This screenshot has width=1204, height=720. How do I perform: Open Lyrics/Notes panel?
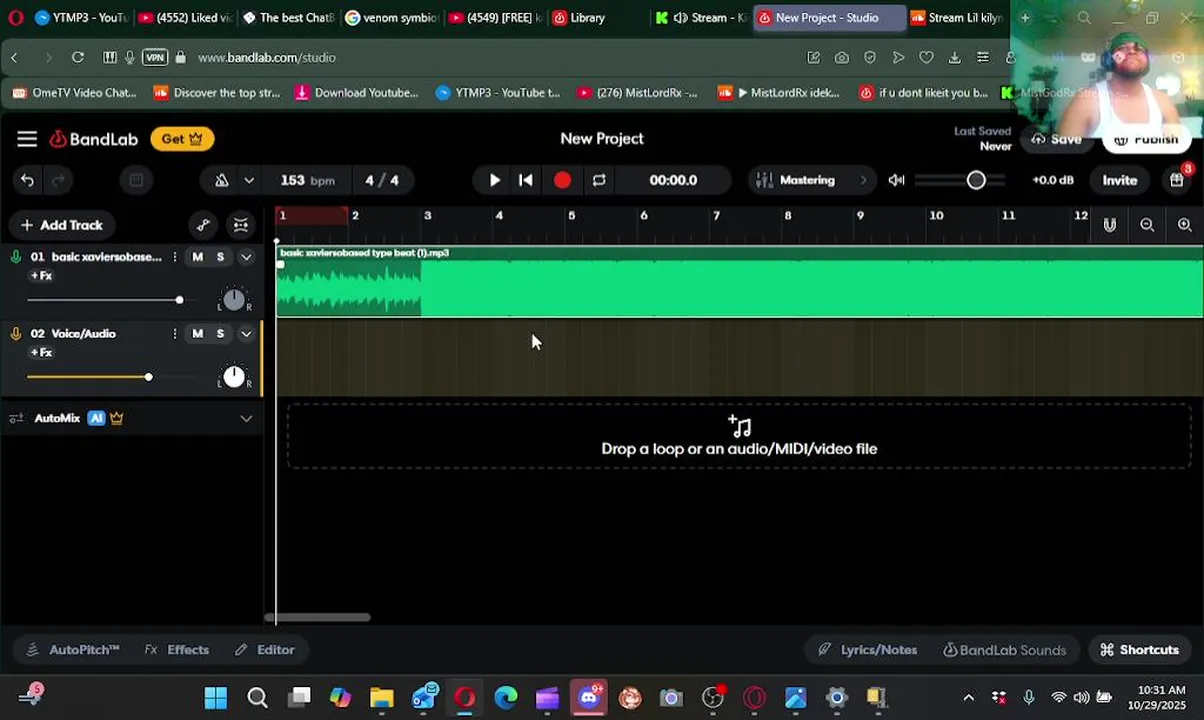click(868, 650)
